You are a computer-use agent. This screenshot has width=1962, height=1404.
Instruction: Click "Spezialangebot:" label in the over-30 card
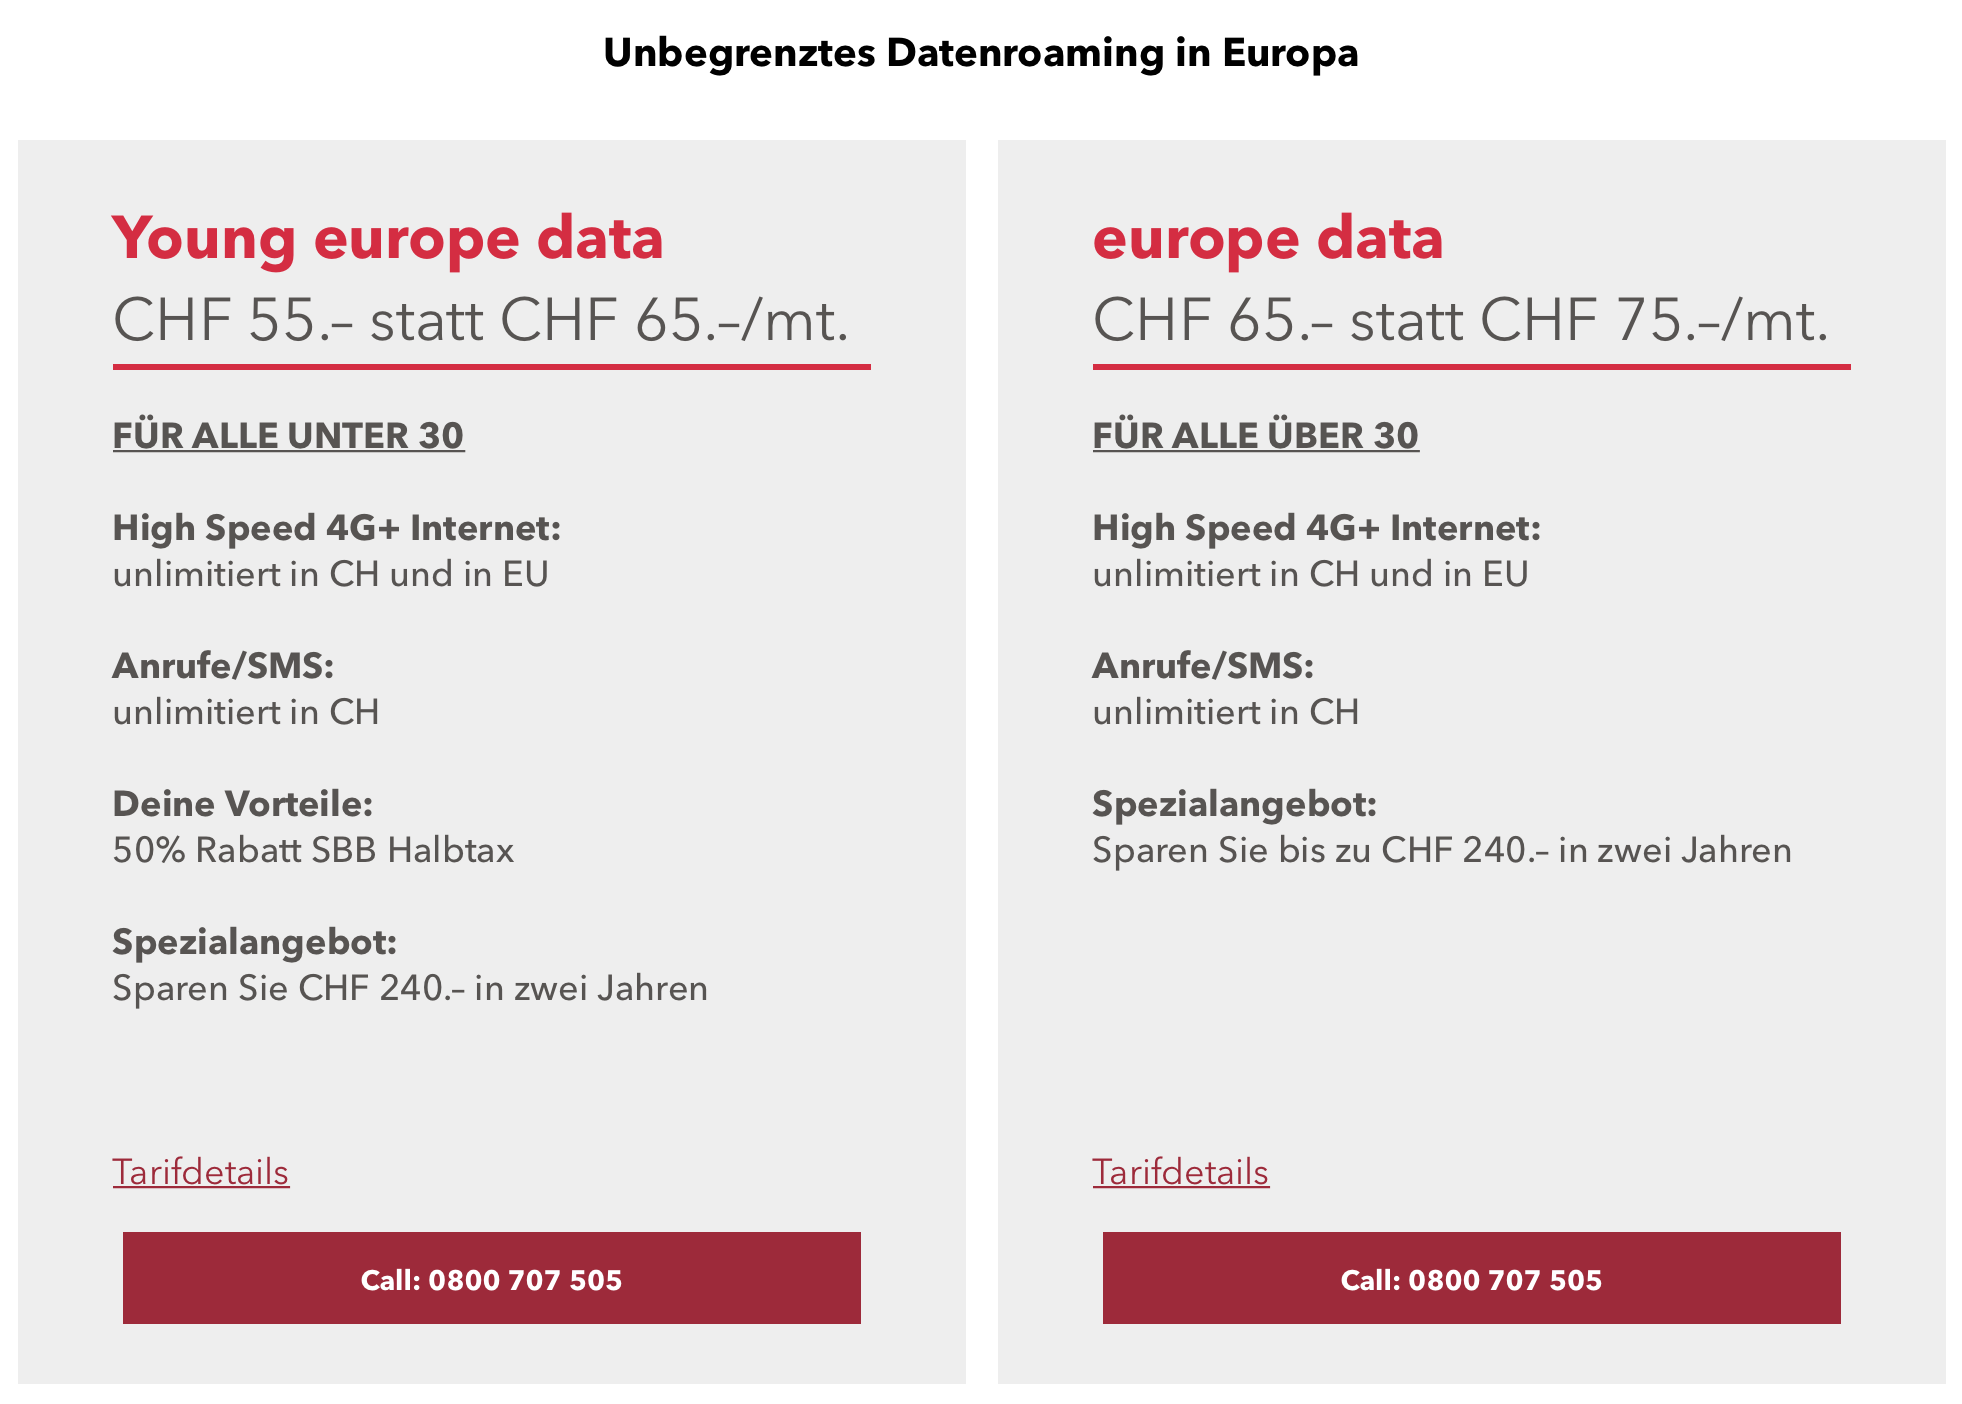tap(1234, 804)
